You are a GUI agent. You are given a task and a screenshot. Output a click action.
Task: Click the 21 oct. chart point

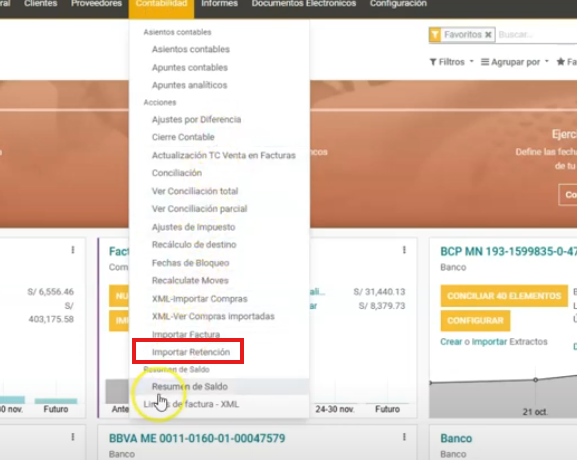point(535,380)
